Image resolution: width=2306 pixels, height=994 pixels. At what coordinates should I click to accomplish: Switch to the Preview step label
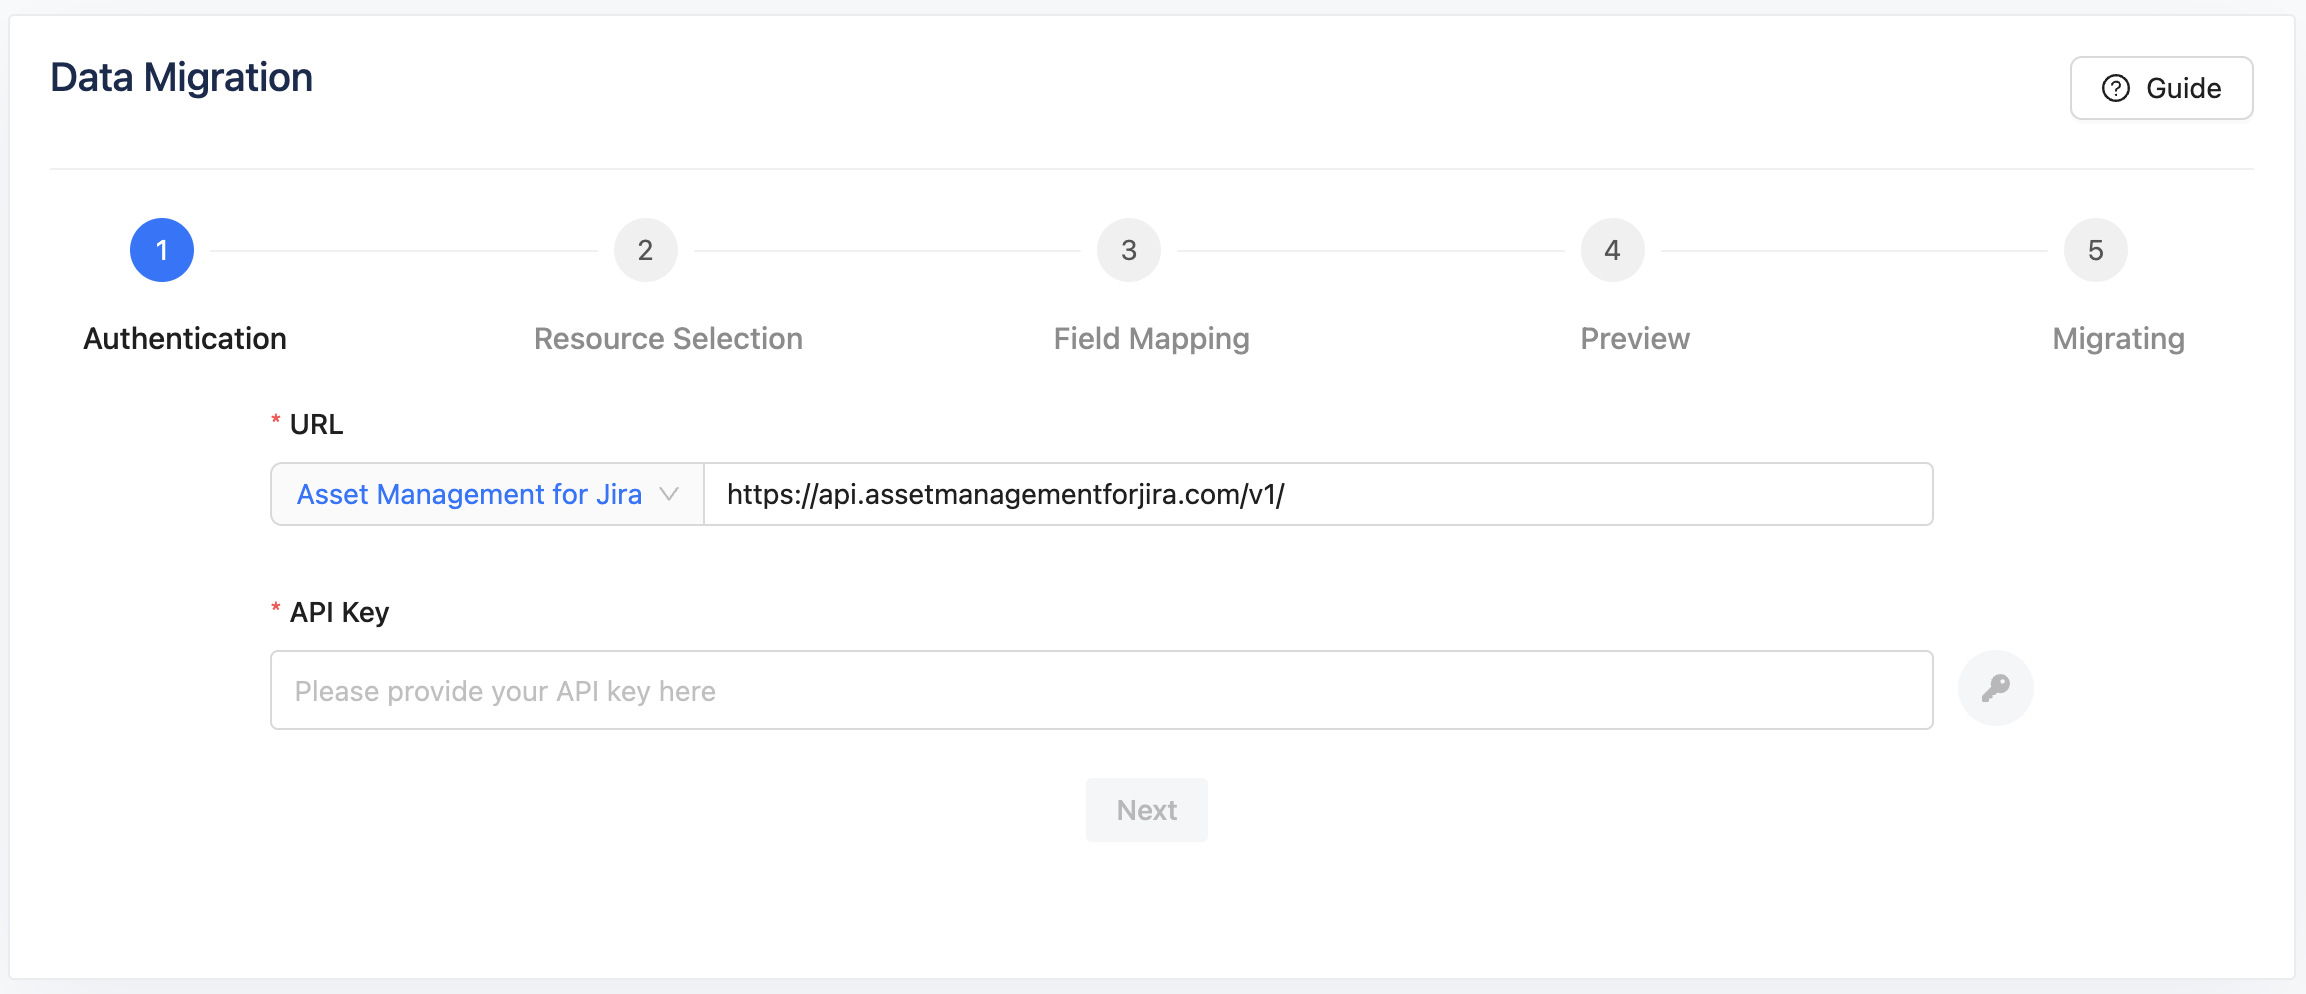[x=1635, y=339]
